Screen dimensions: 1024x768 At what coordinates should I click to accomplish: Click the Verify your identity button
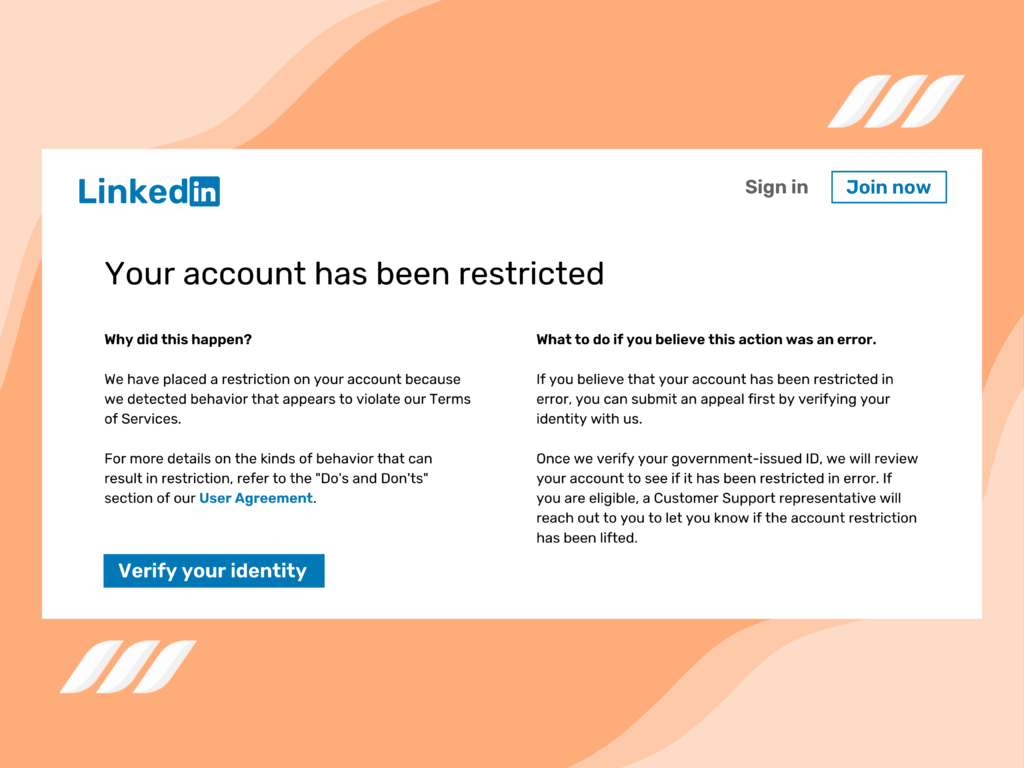tap(213, 570)
